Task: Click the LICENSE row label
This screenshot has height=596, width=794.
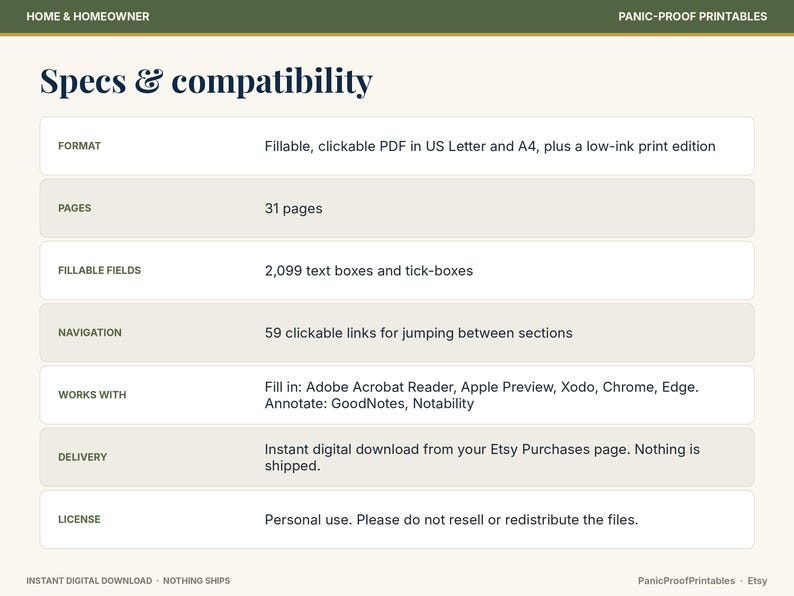Action: tap(79, 520)
